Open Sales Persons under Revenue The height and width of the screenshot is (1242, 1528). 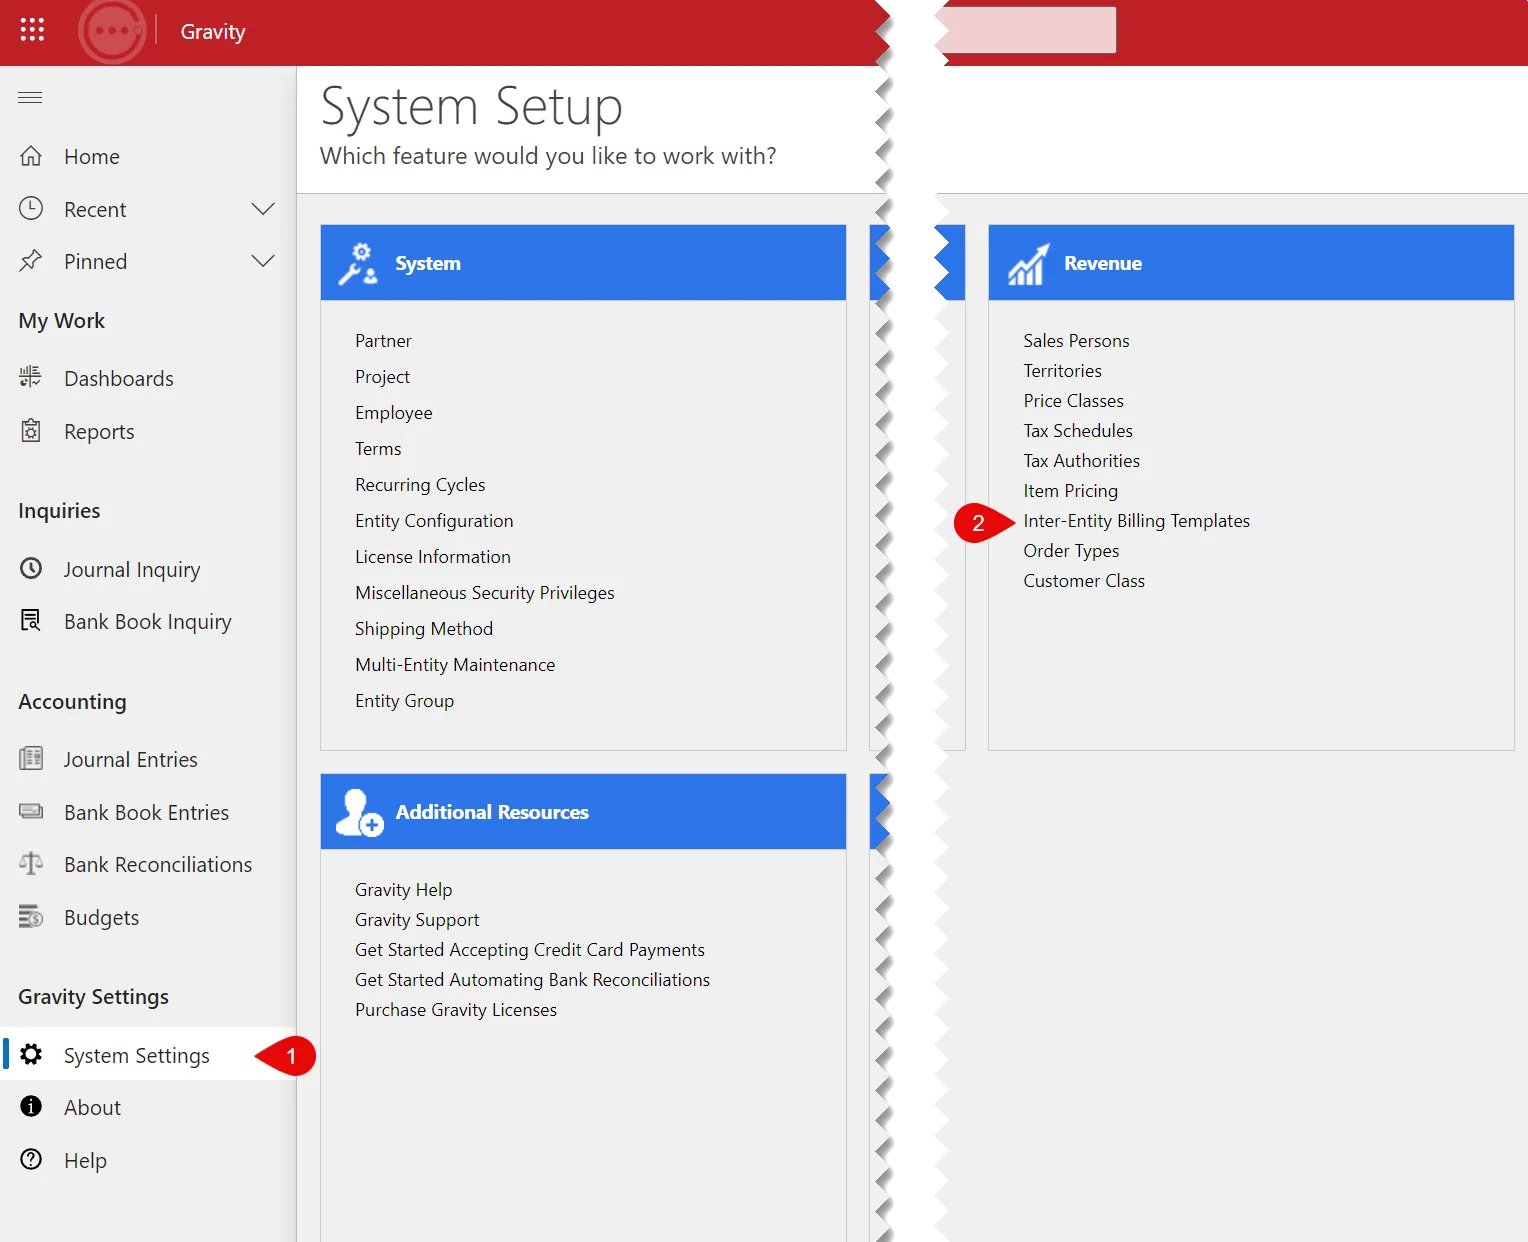(x=1076, y=341)
